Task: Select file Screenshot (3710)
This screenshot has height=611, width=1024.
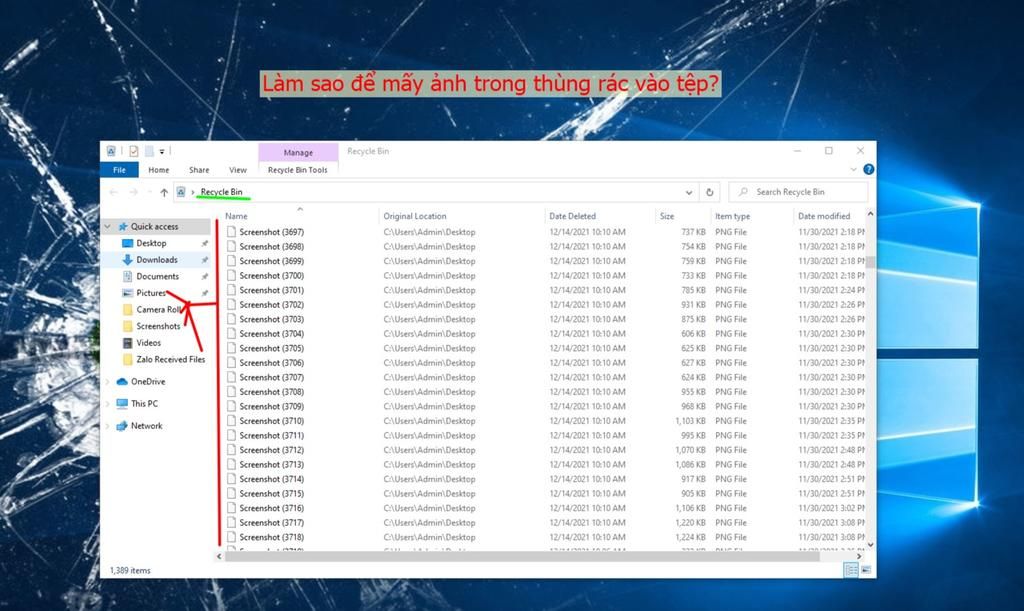Action: pyautogui.click(x=271, y=421)
